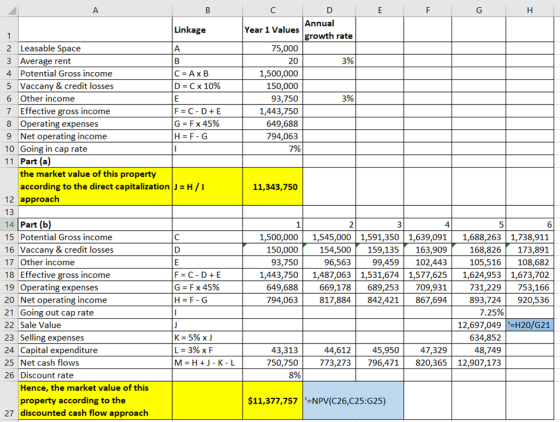Click the 'Linkage' header cell
The width and height of the screenshot is (560, 422).
pos(208,29)
